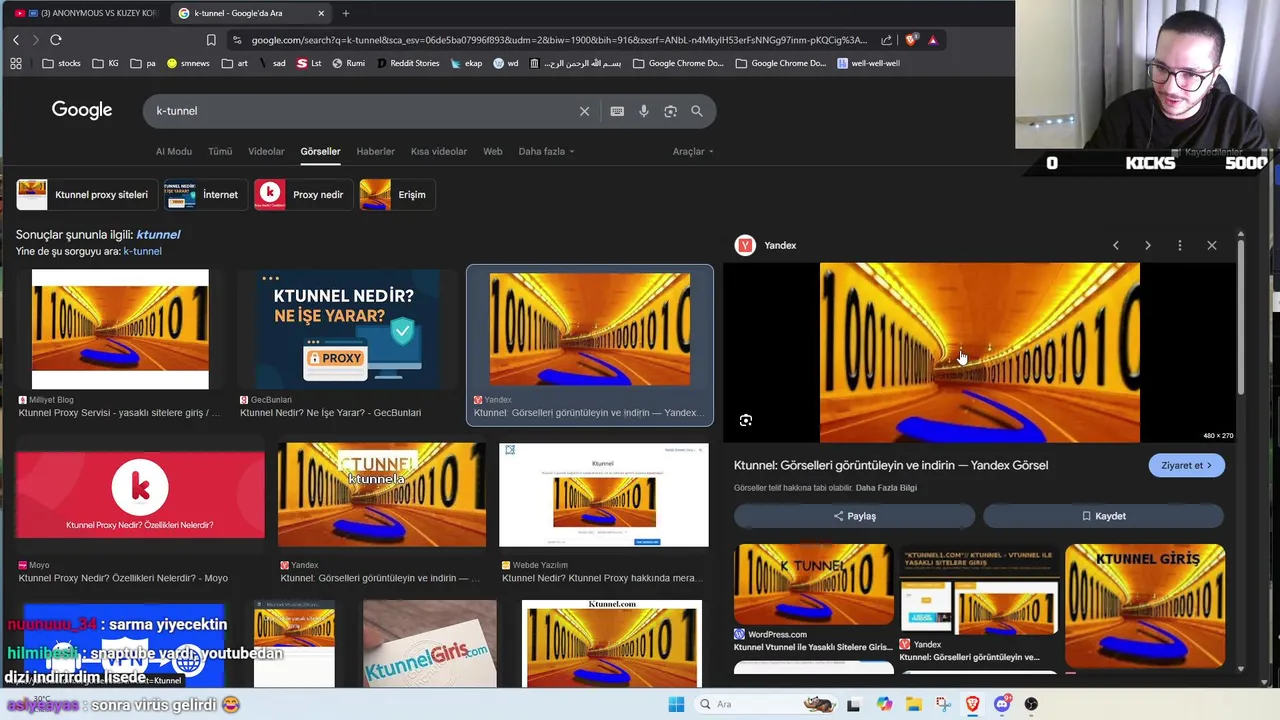This screenshot has width=1280, height=720.
Task: Open Discord from the taskbar
Action: pos(1002,704)
